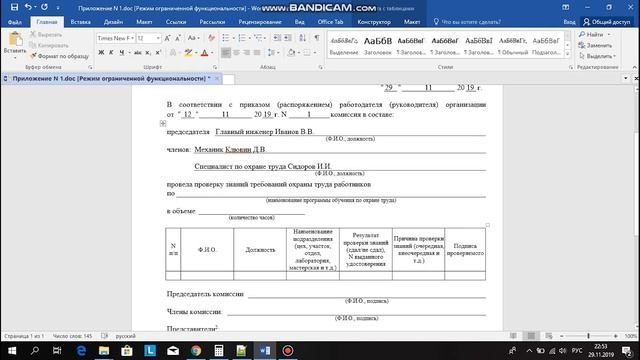Redo action in quick access toolbar
The height and width of the screenshot is (360, 640).
(44, 7)
